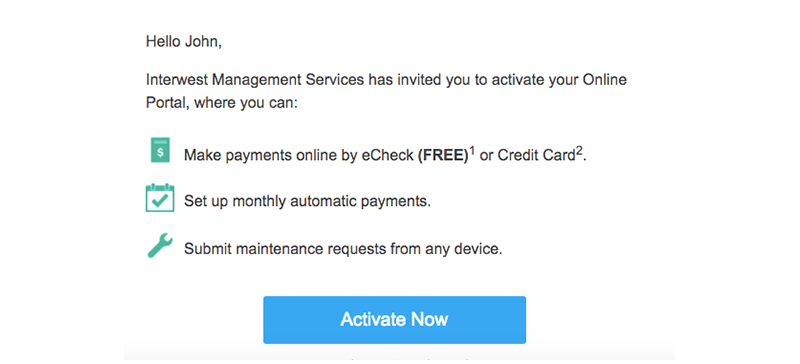Click footnote superscript 2 after Credit Card

580,151
